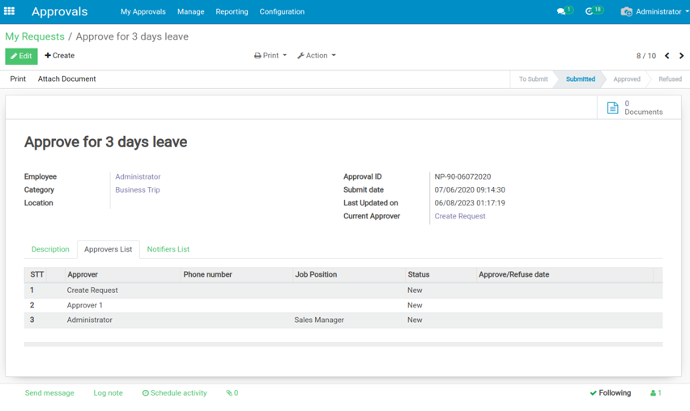This screenshot has height=411, width=690.
Task: Click the Print button in status bar
Action: 18,79
